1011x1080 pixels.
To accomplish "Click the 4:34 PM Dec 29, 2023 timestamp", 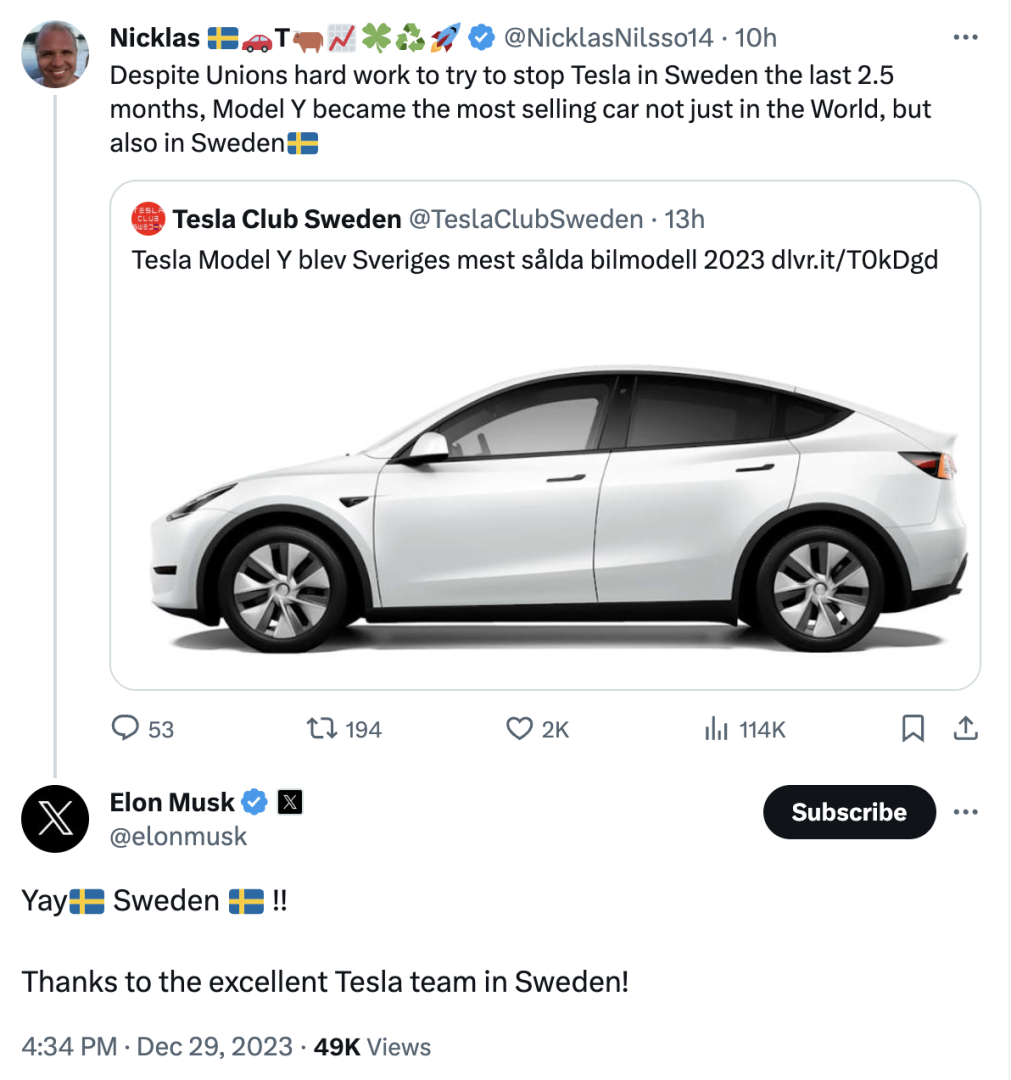I will (157, 1047).
